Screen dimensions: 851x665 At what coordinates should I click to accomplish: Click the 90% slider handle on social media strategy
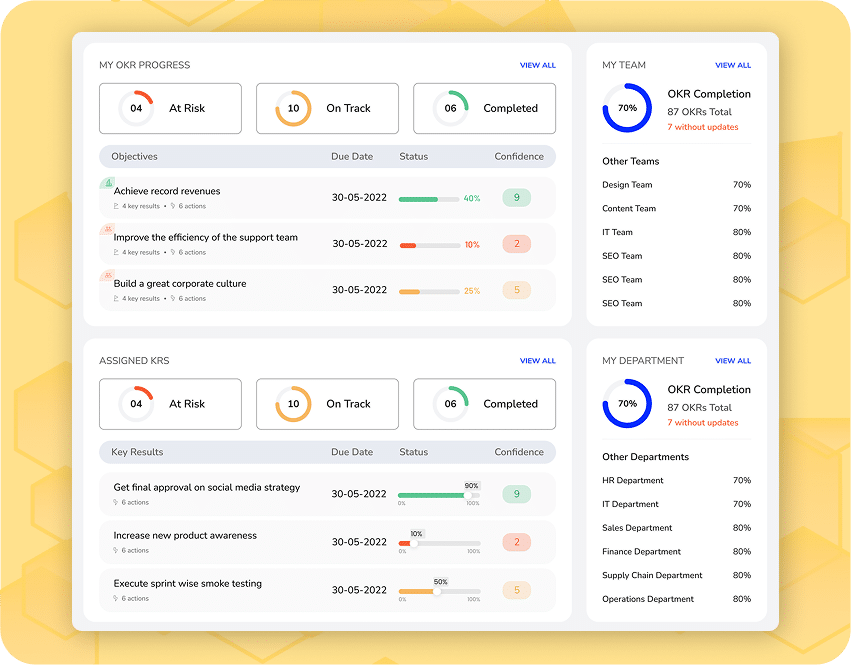coord(470,495)
